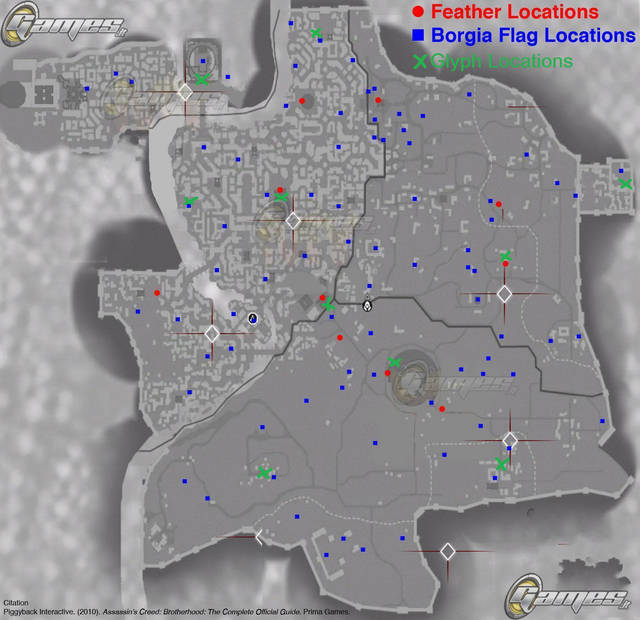Click the 'Borgia Flag Locations' legend label
The height and width of the screenshot is (620, 640).
[x=533, y=37]
